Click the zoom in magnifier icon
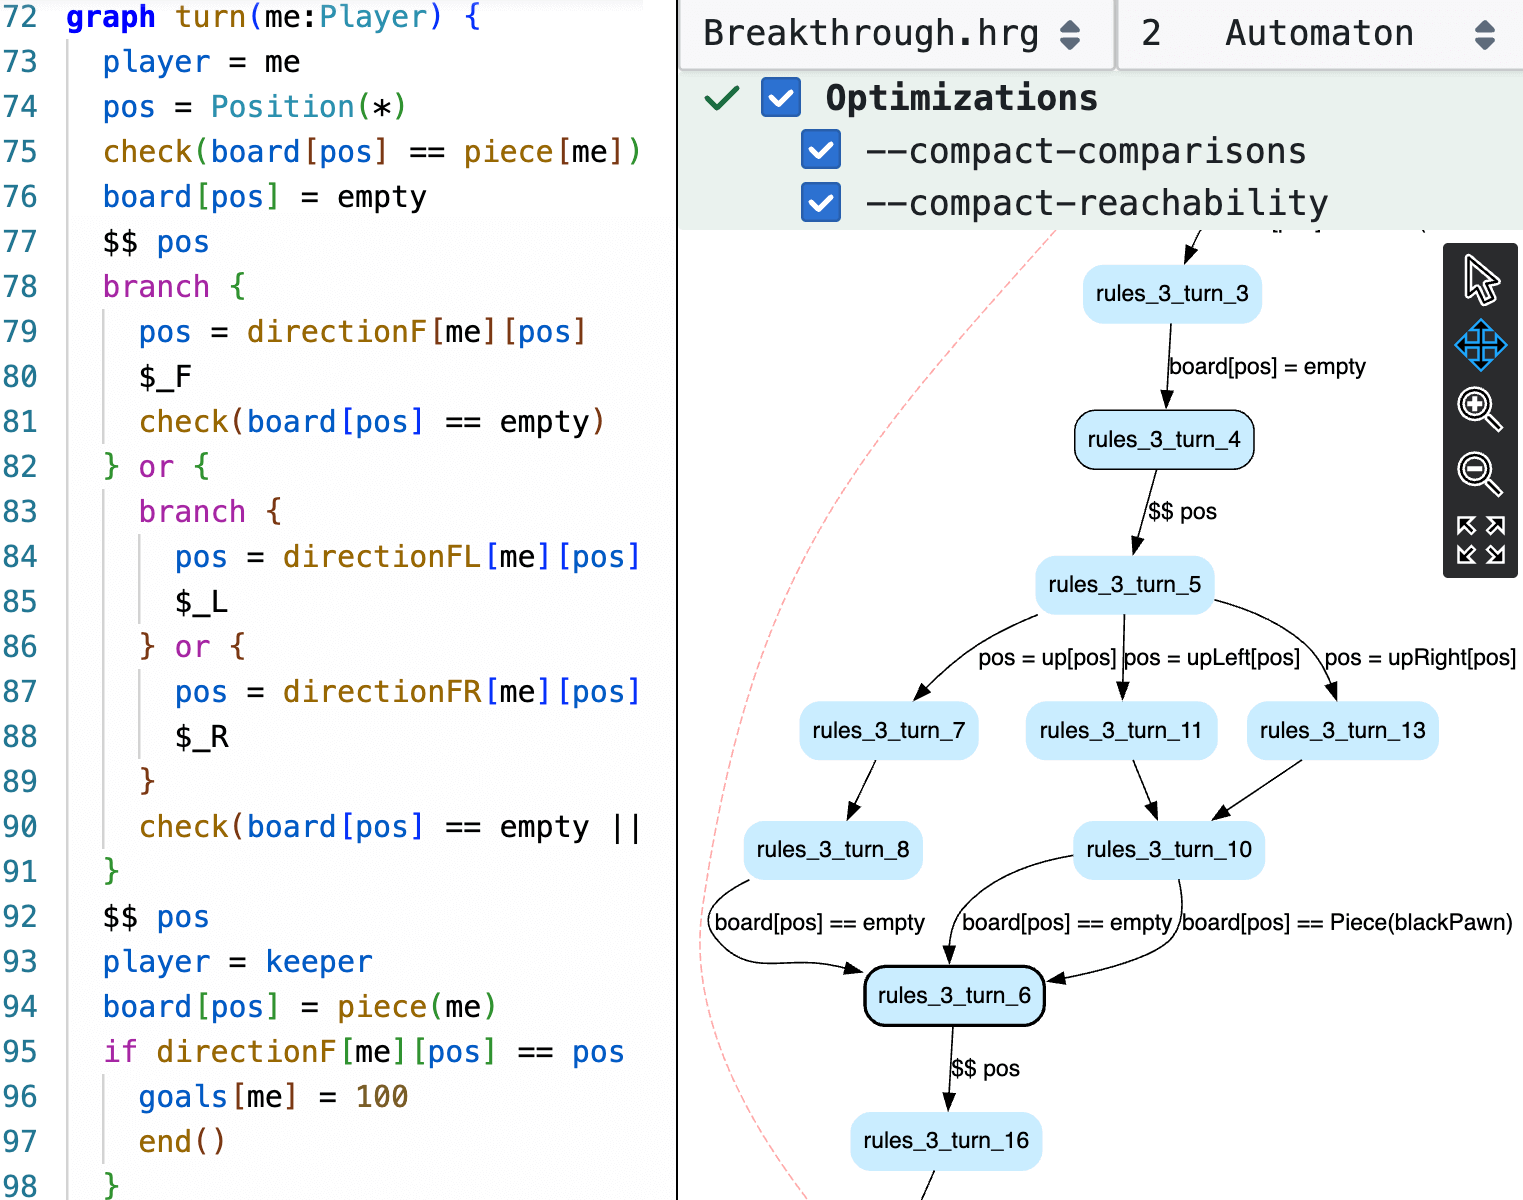The width and height of the screenshot is (1523, 1200). point(1480,409)
